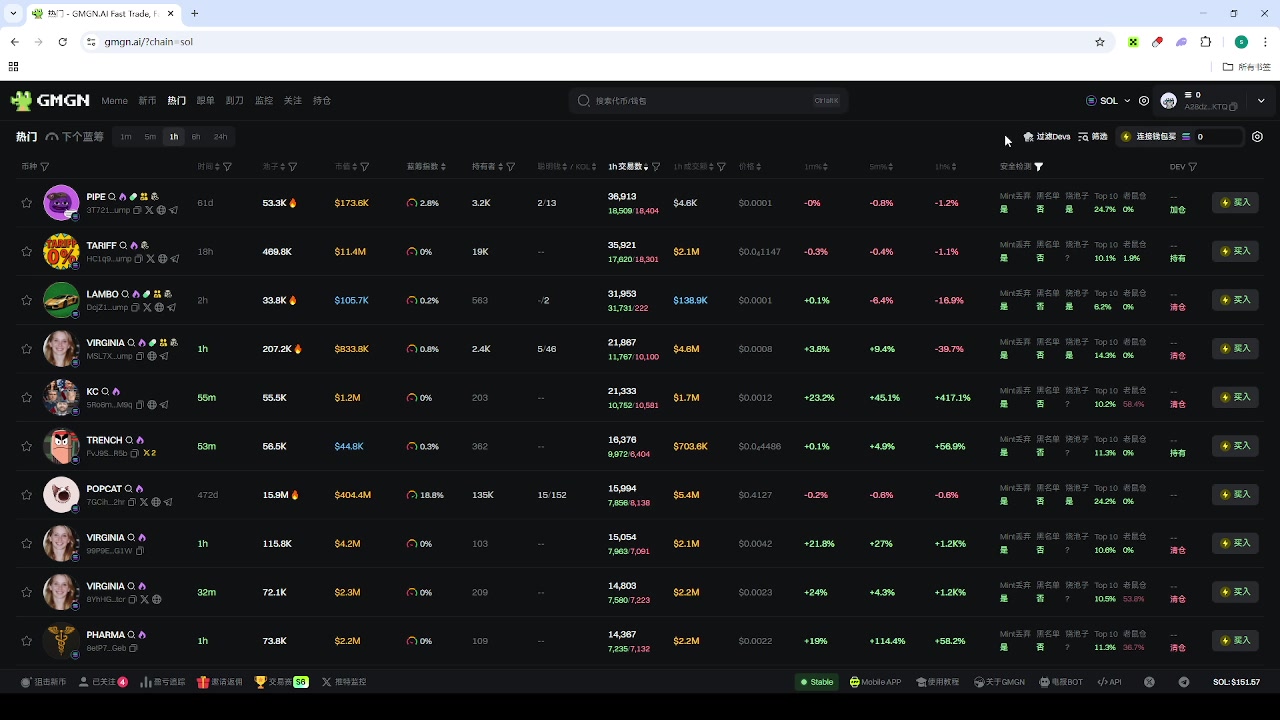Select the 24h timeframe tab
This screenshot has height=720, width=1280.
pos(220,137)
